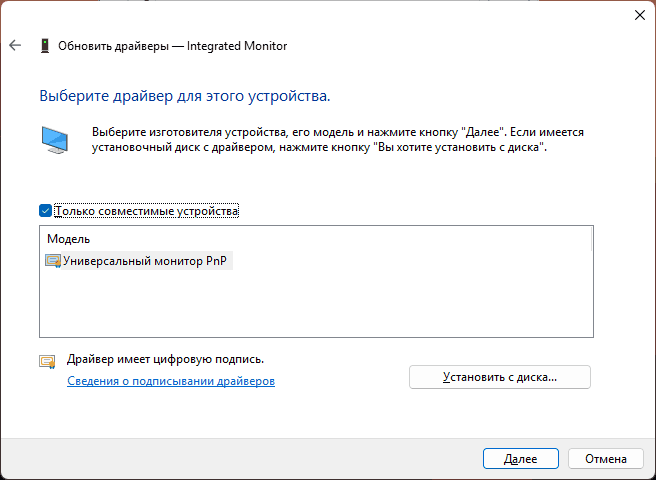Viewport: 656px width, 480px height.
Task: Proceed with the Далее button
Action: [520, 458]
